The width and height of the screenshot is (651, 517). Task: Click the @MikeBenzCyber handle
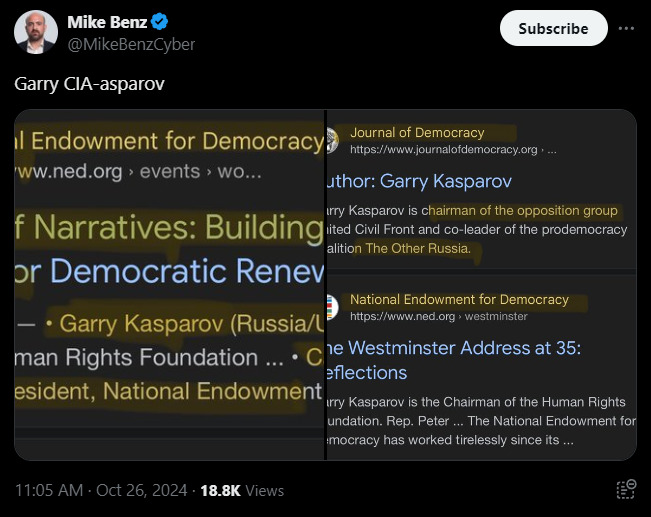pyautogui.click(x=130, y=44)
